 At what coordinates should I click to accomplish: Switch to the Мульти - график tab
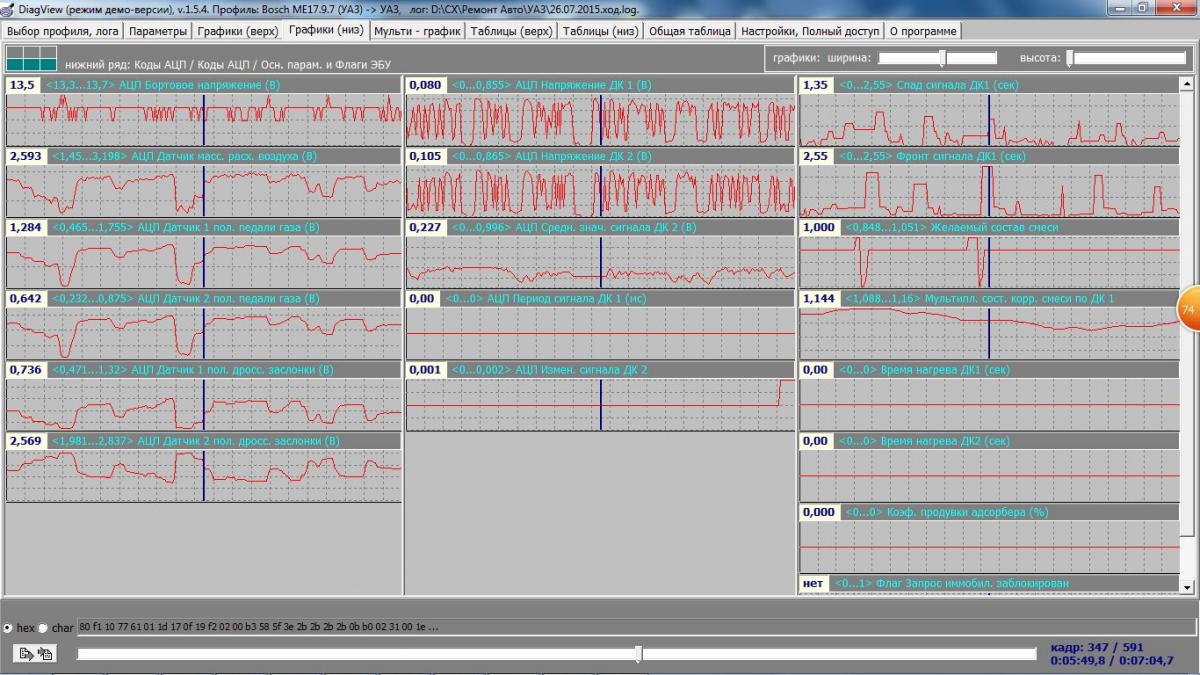[x=417, y=31]
